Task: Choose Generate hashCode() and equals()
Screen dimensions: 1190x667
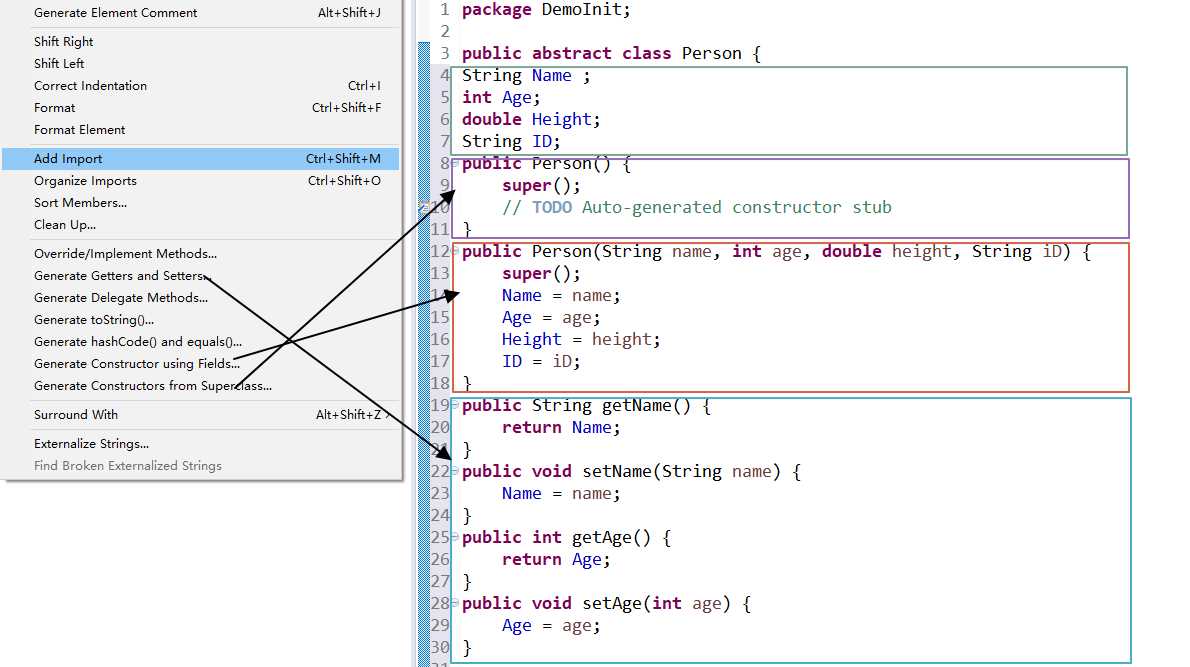Action: coord(137,342)
